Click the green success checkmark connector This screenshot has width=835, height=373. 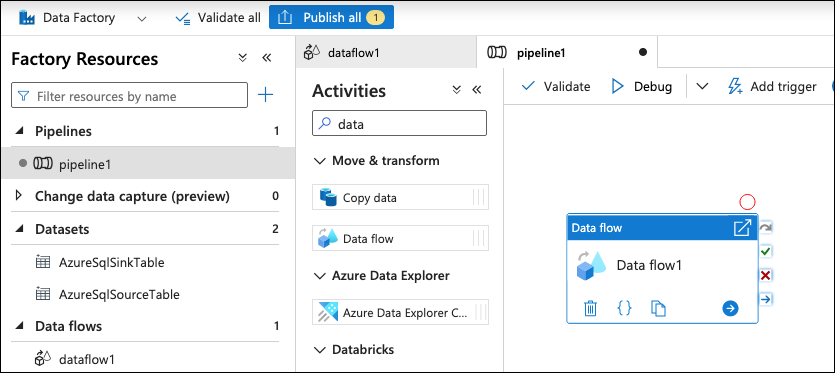[766, 251]
